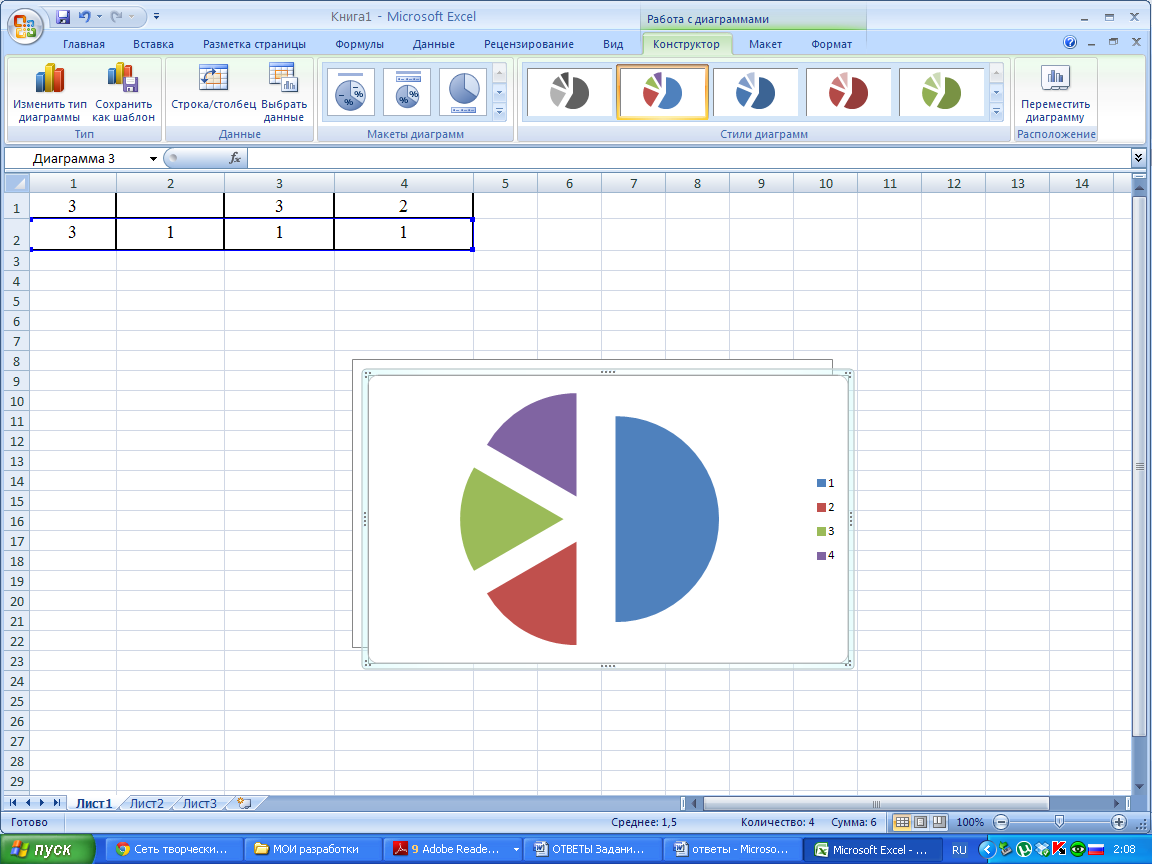1152x864 pixels.
Task: Customize Quick Access Toolbar dropdown
Action: [x=156, y=16]
